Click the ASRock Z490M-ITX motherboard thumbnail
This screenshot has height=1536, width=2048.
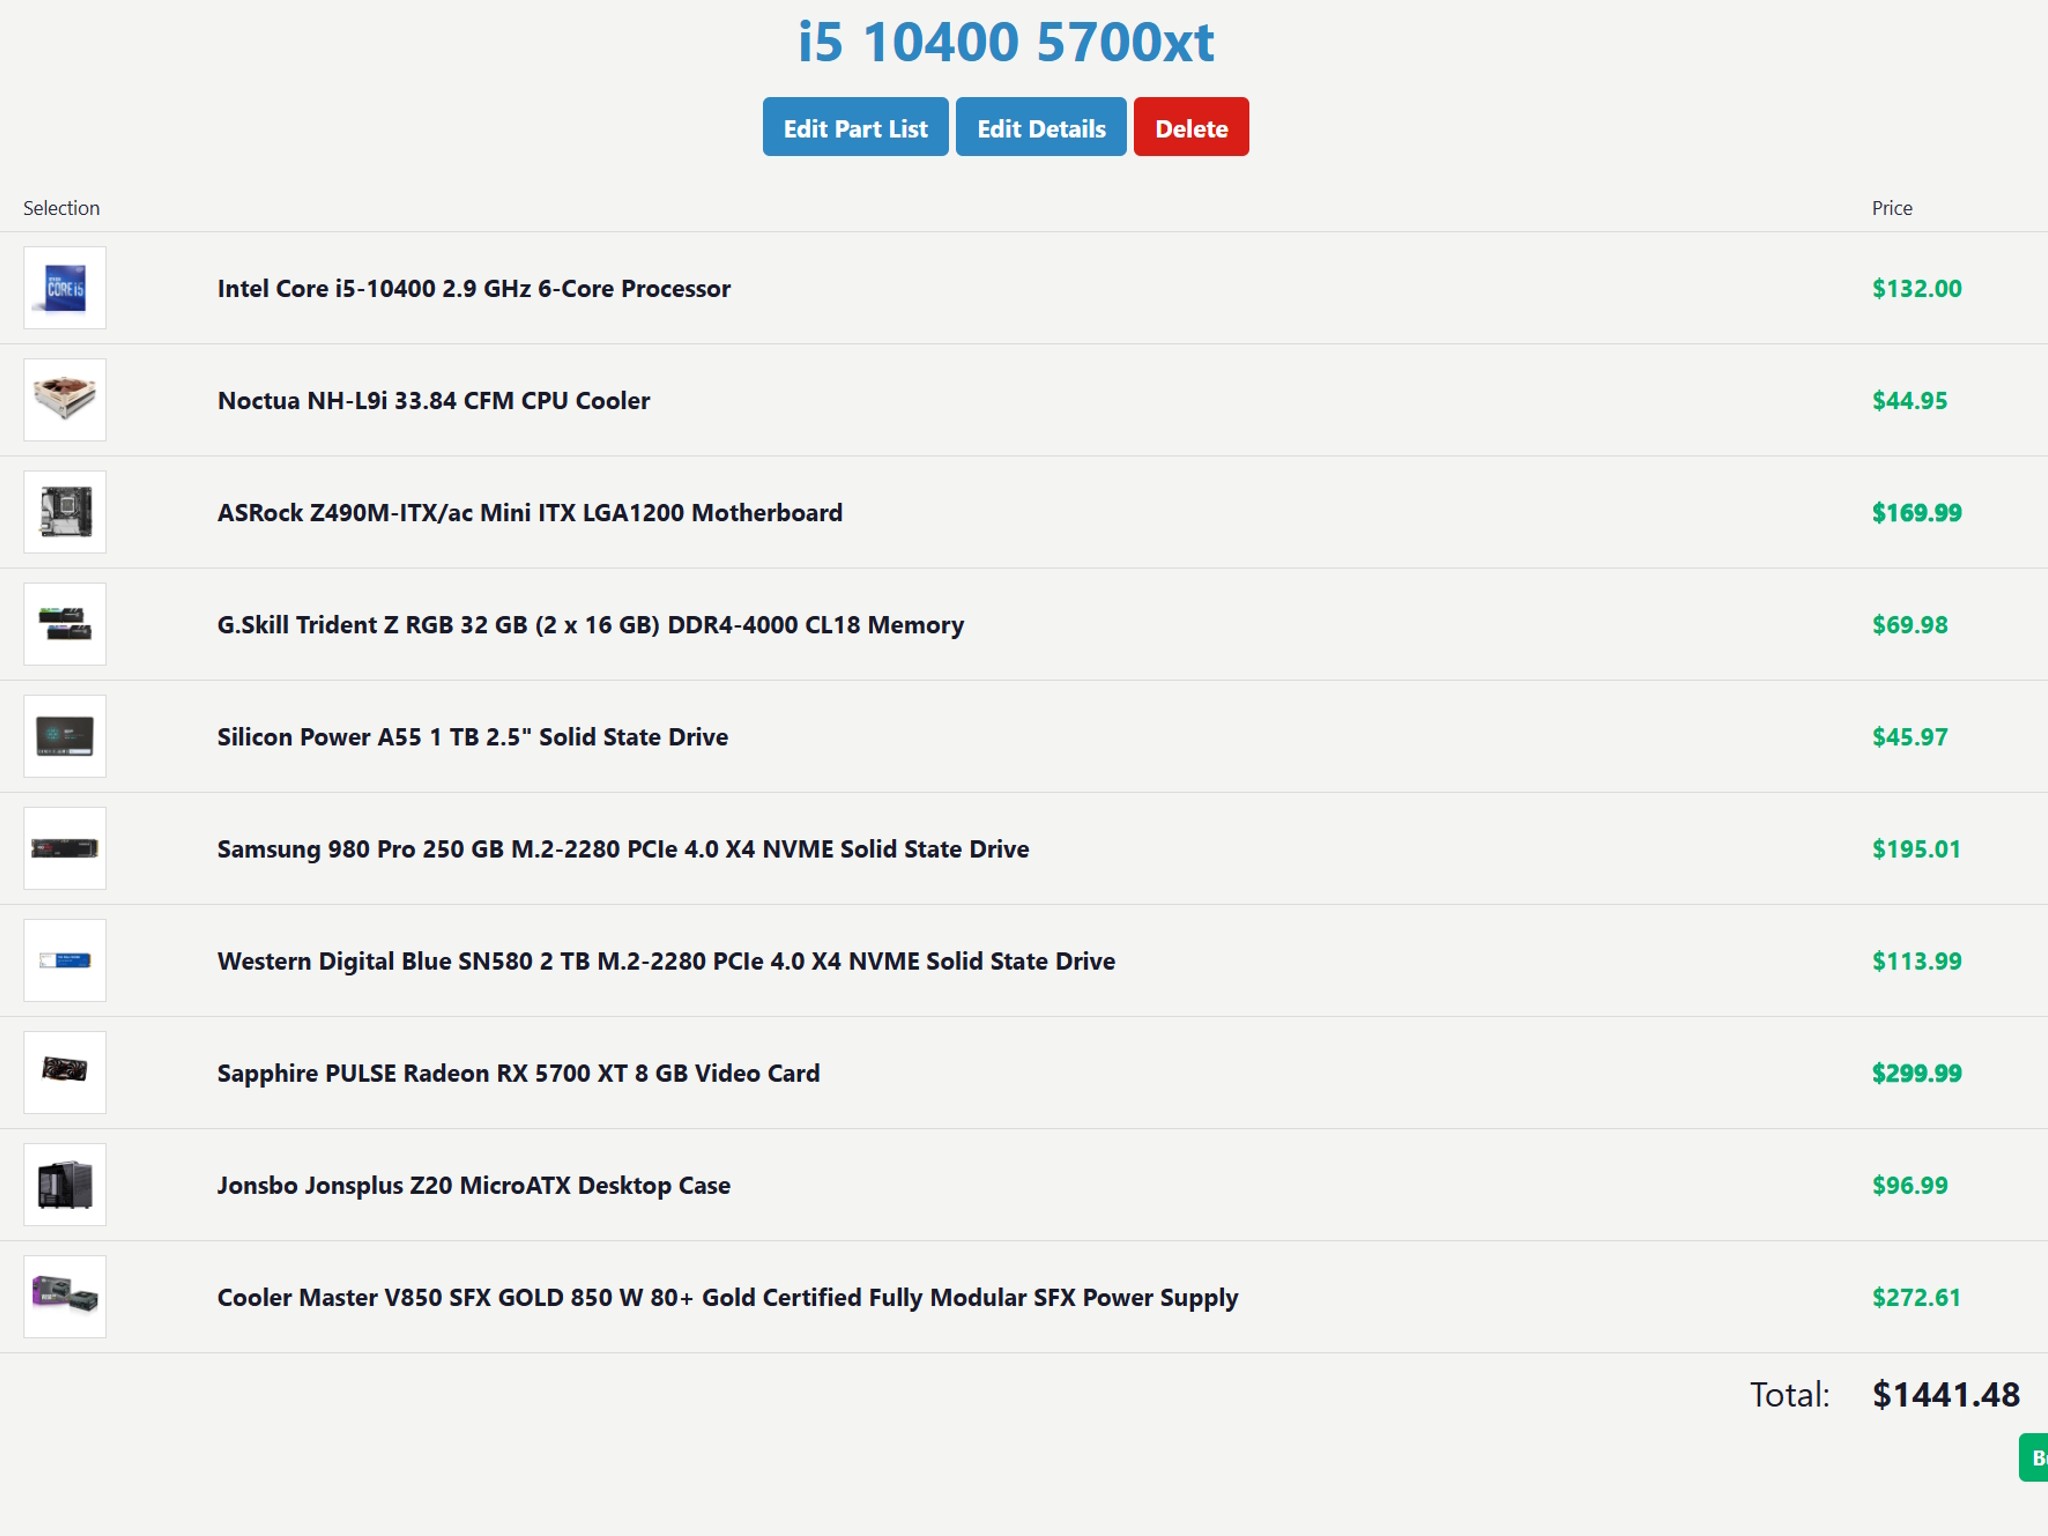tap(65, 512)
